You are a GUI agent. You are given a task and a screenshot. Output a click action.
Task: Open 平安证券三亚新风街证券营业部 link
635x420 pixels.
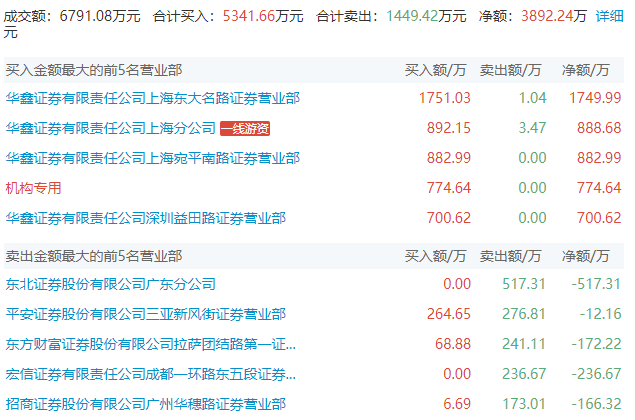coord(146,314)
